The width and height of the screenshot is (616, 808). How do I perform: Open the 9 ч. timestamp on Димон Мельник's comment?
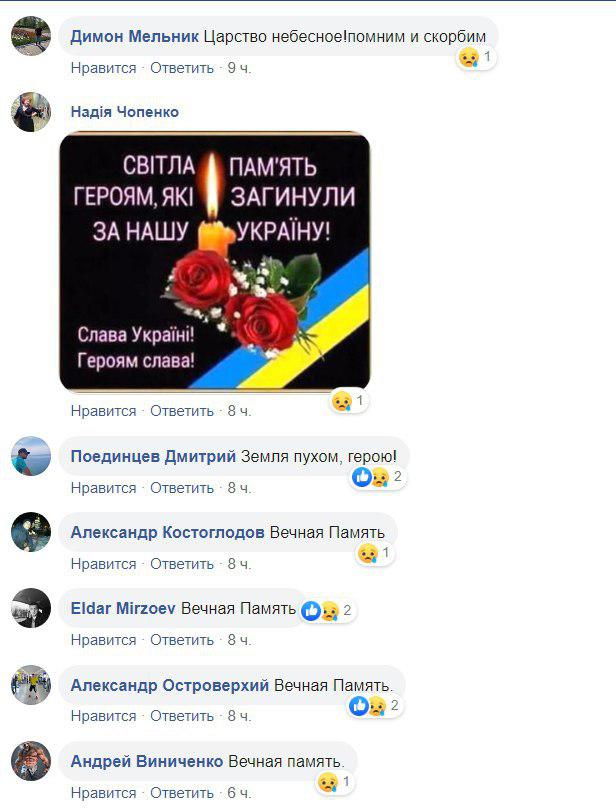239,68
